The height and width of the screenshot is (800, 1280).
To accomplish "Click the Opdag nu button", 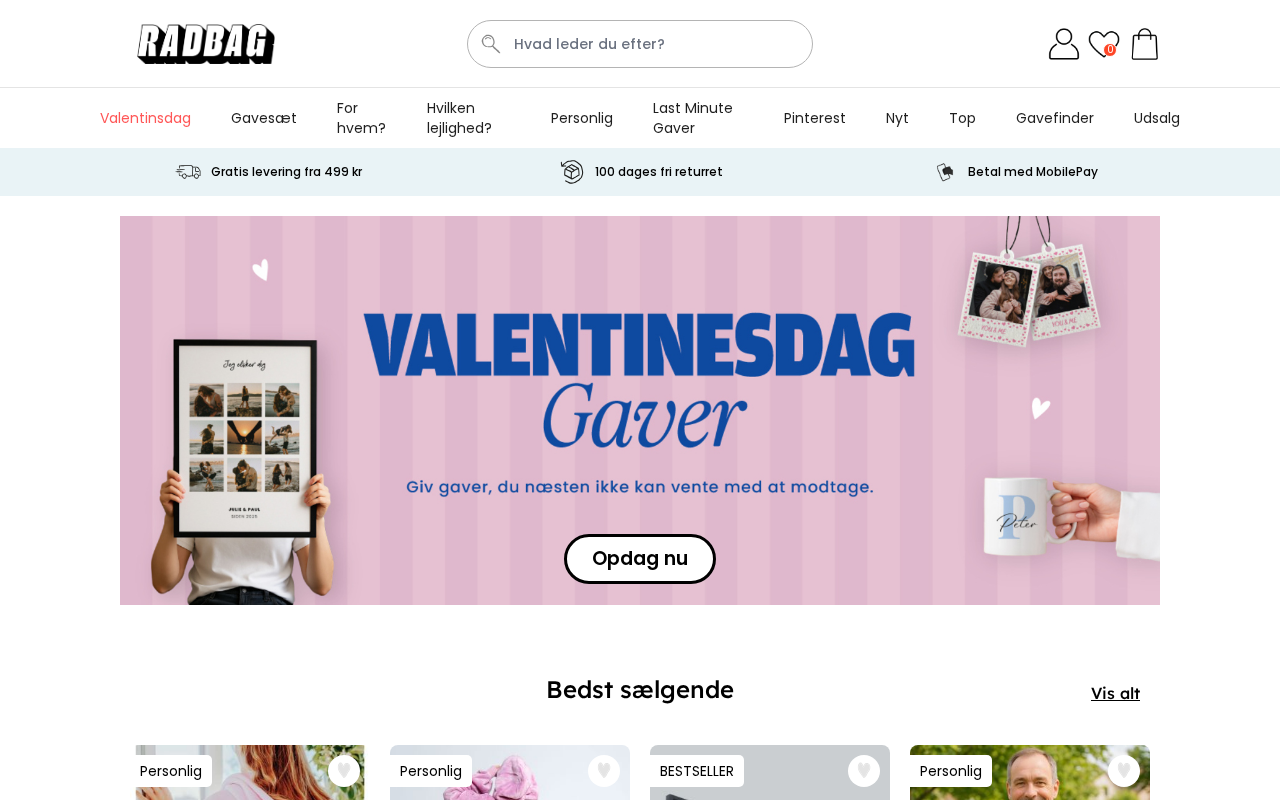I will coord(640,559).
